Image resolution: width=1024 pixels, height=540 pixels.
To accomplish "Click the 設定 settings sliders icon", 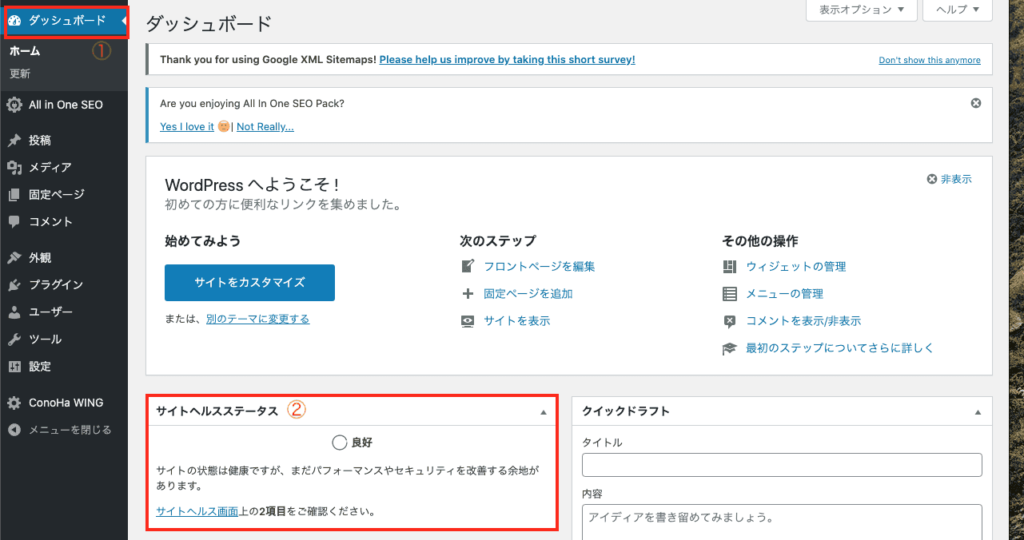I will (x=14, y=366).
